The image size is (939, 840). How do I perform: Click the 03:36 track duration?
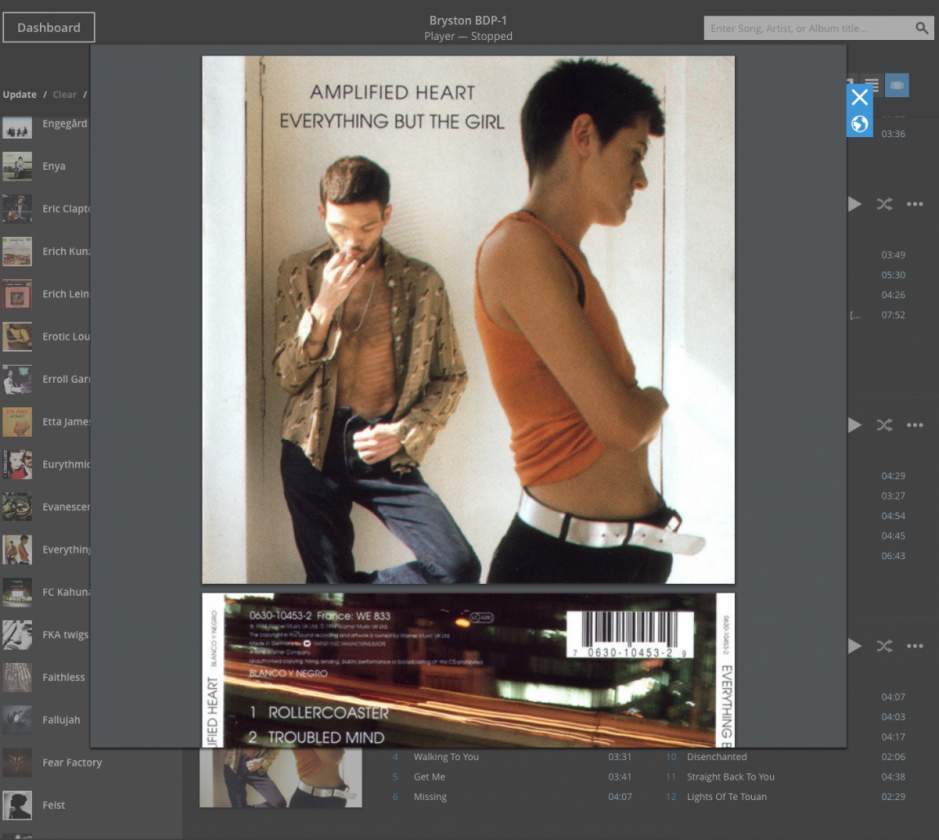(893, 134)
